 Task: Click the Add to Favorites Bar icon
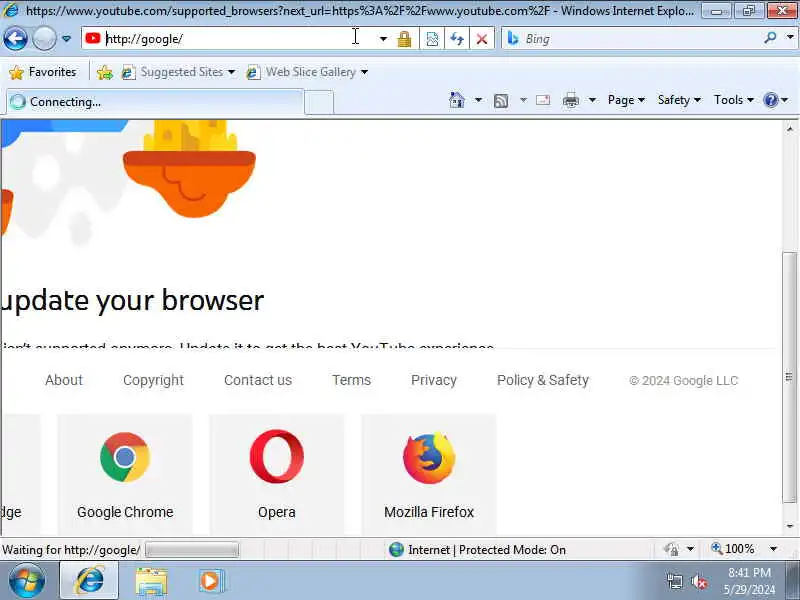[x=105, y=72]
